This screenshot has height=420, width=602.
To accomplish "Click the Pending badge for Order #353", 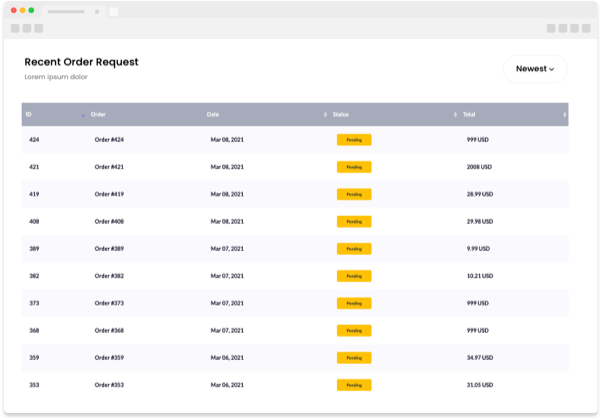I will coord(354,384).
